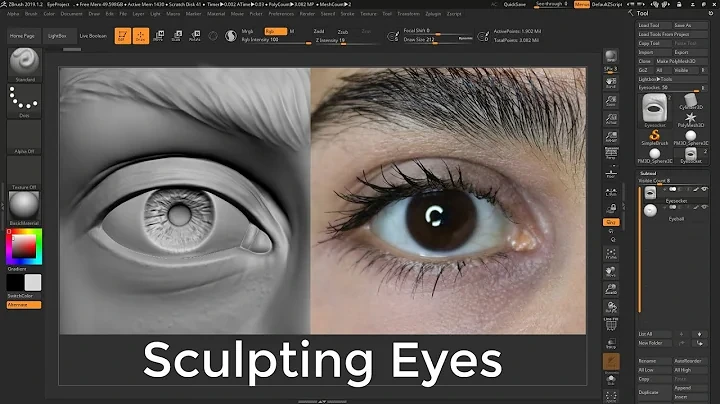
Task: Toggle Line Fill PolyF wireframe display
Action: (611, 324)
